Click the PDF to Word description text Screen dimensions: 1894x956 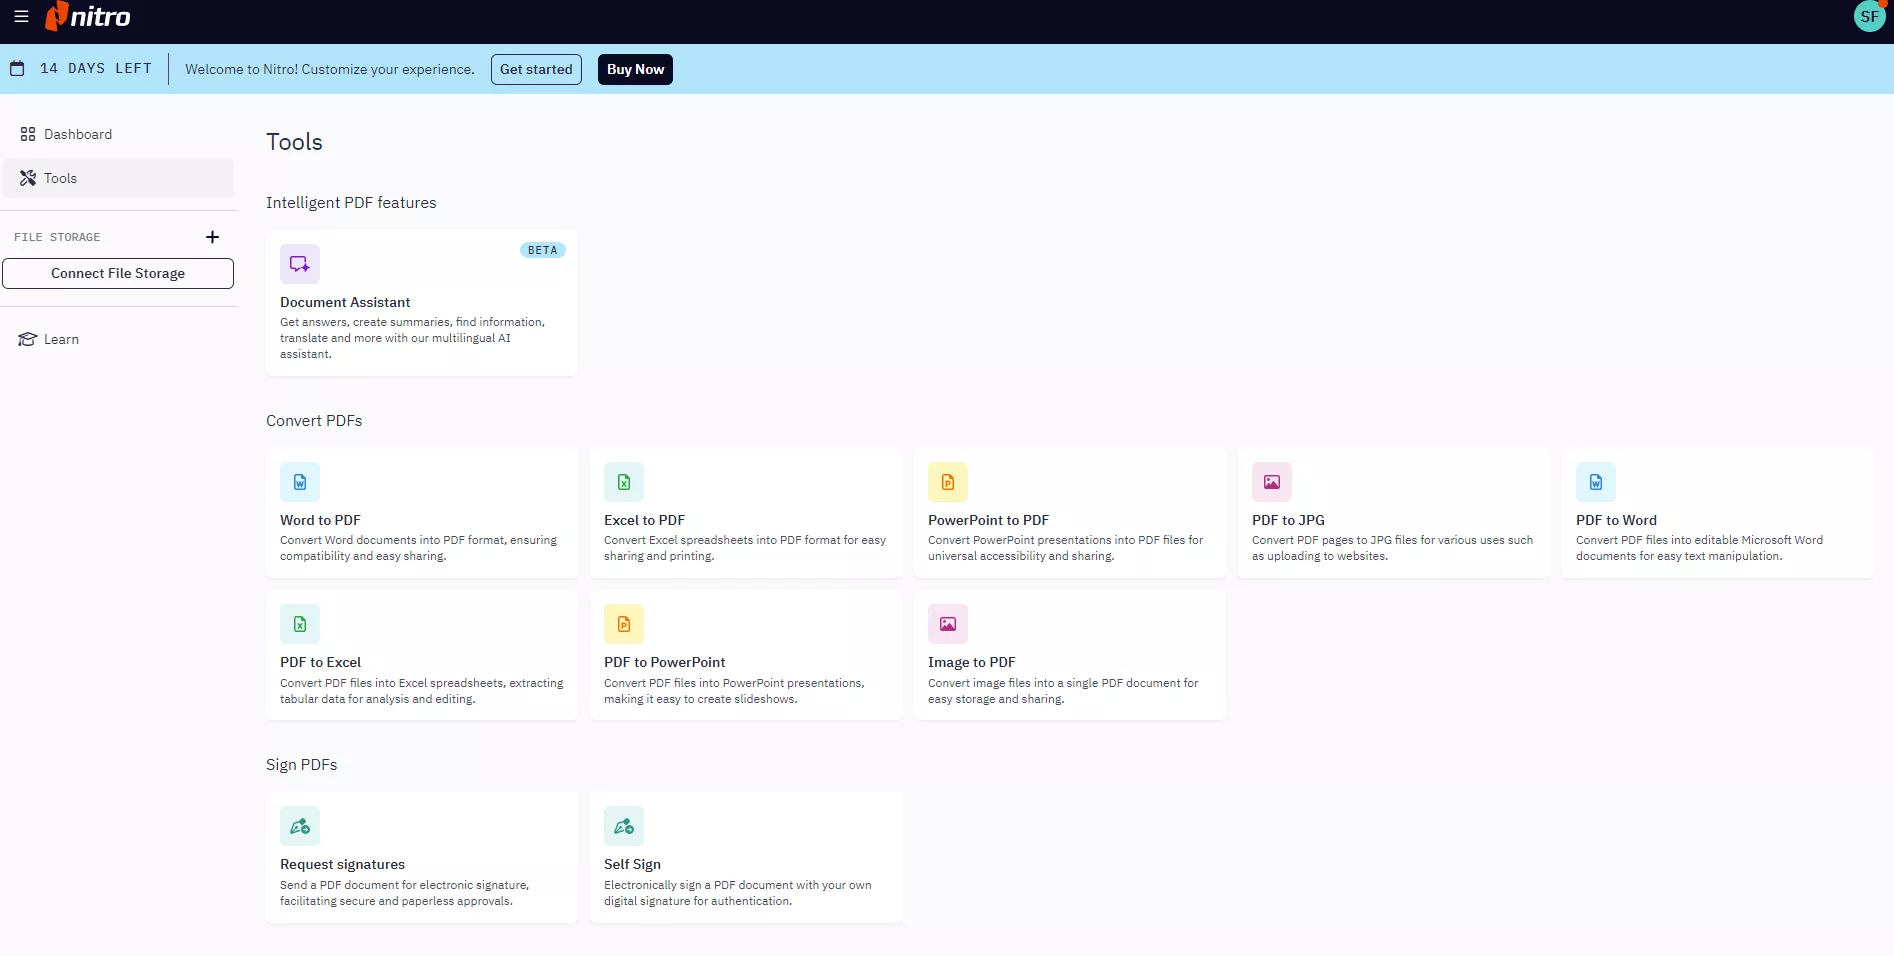tap(1699, 548)
